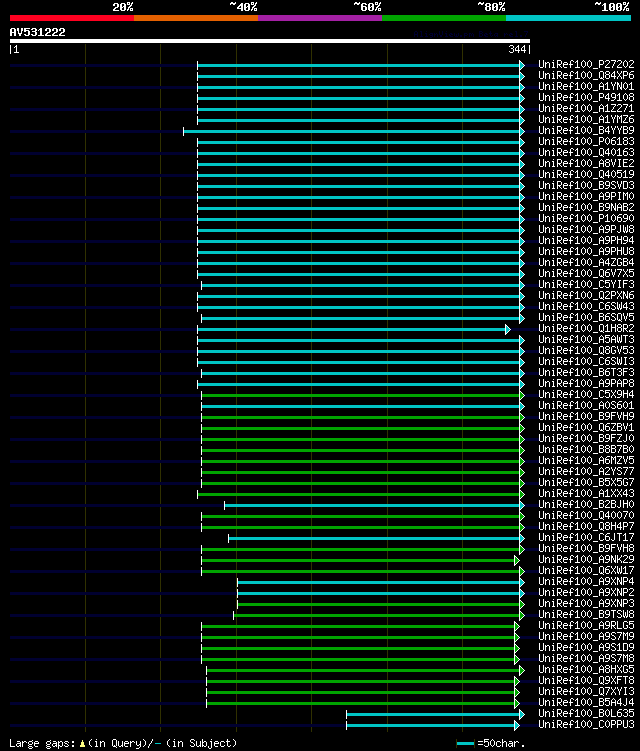Pick the UniRef100_A5AWT3 hit name
640x751 pixels.
click(x=586, y=340)
